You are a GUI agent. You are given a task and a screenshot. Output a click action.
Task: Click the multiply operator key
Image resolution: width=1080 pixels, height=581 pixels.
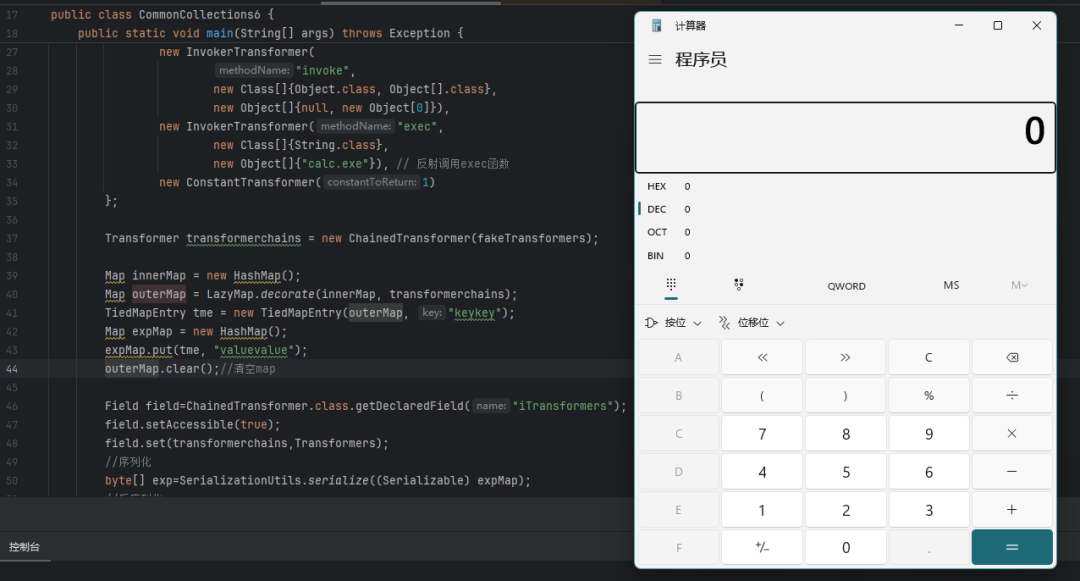point(1012,434)
